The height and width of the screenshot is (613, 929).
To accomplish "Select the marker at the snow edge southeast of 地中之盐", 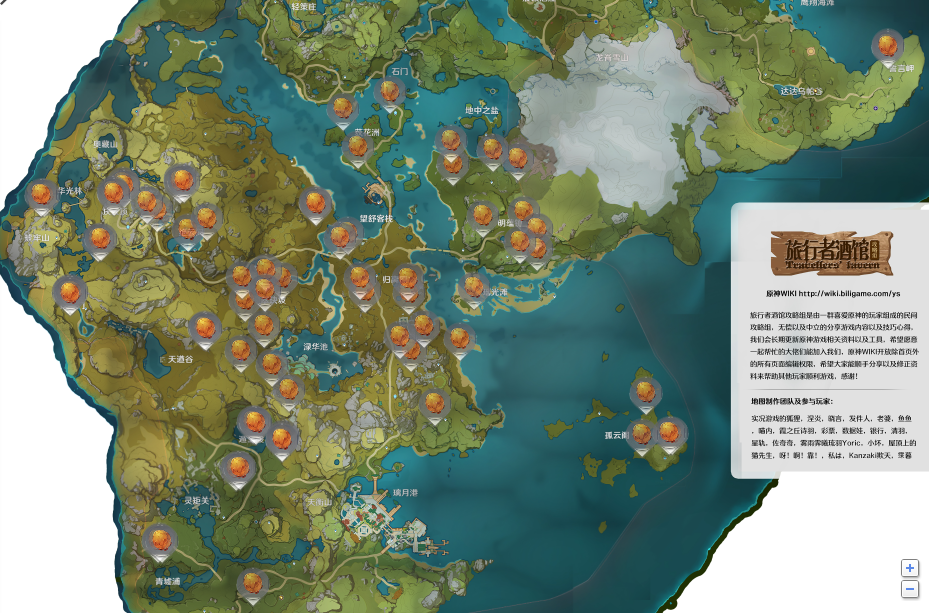I will 518,161.
